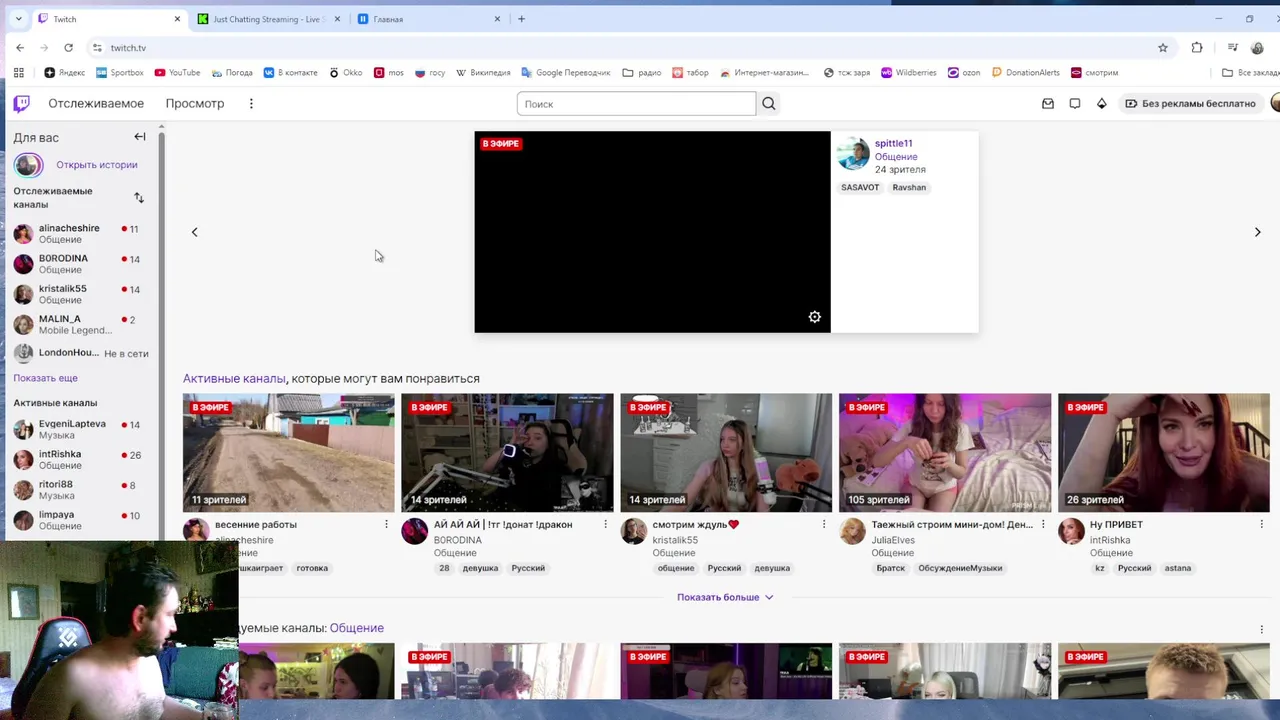
Task: Collapse the 'Для вас' sidebar
Action: click(140, 137)
